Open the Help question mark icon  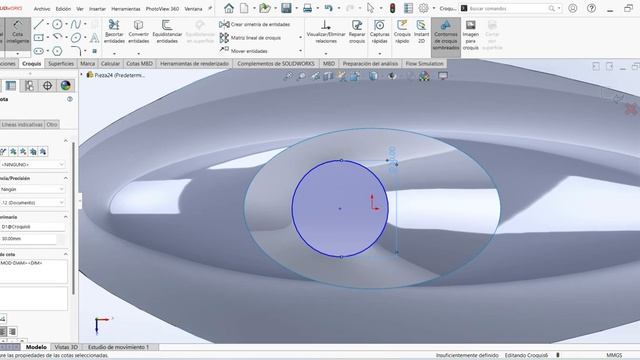[591, 8]
